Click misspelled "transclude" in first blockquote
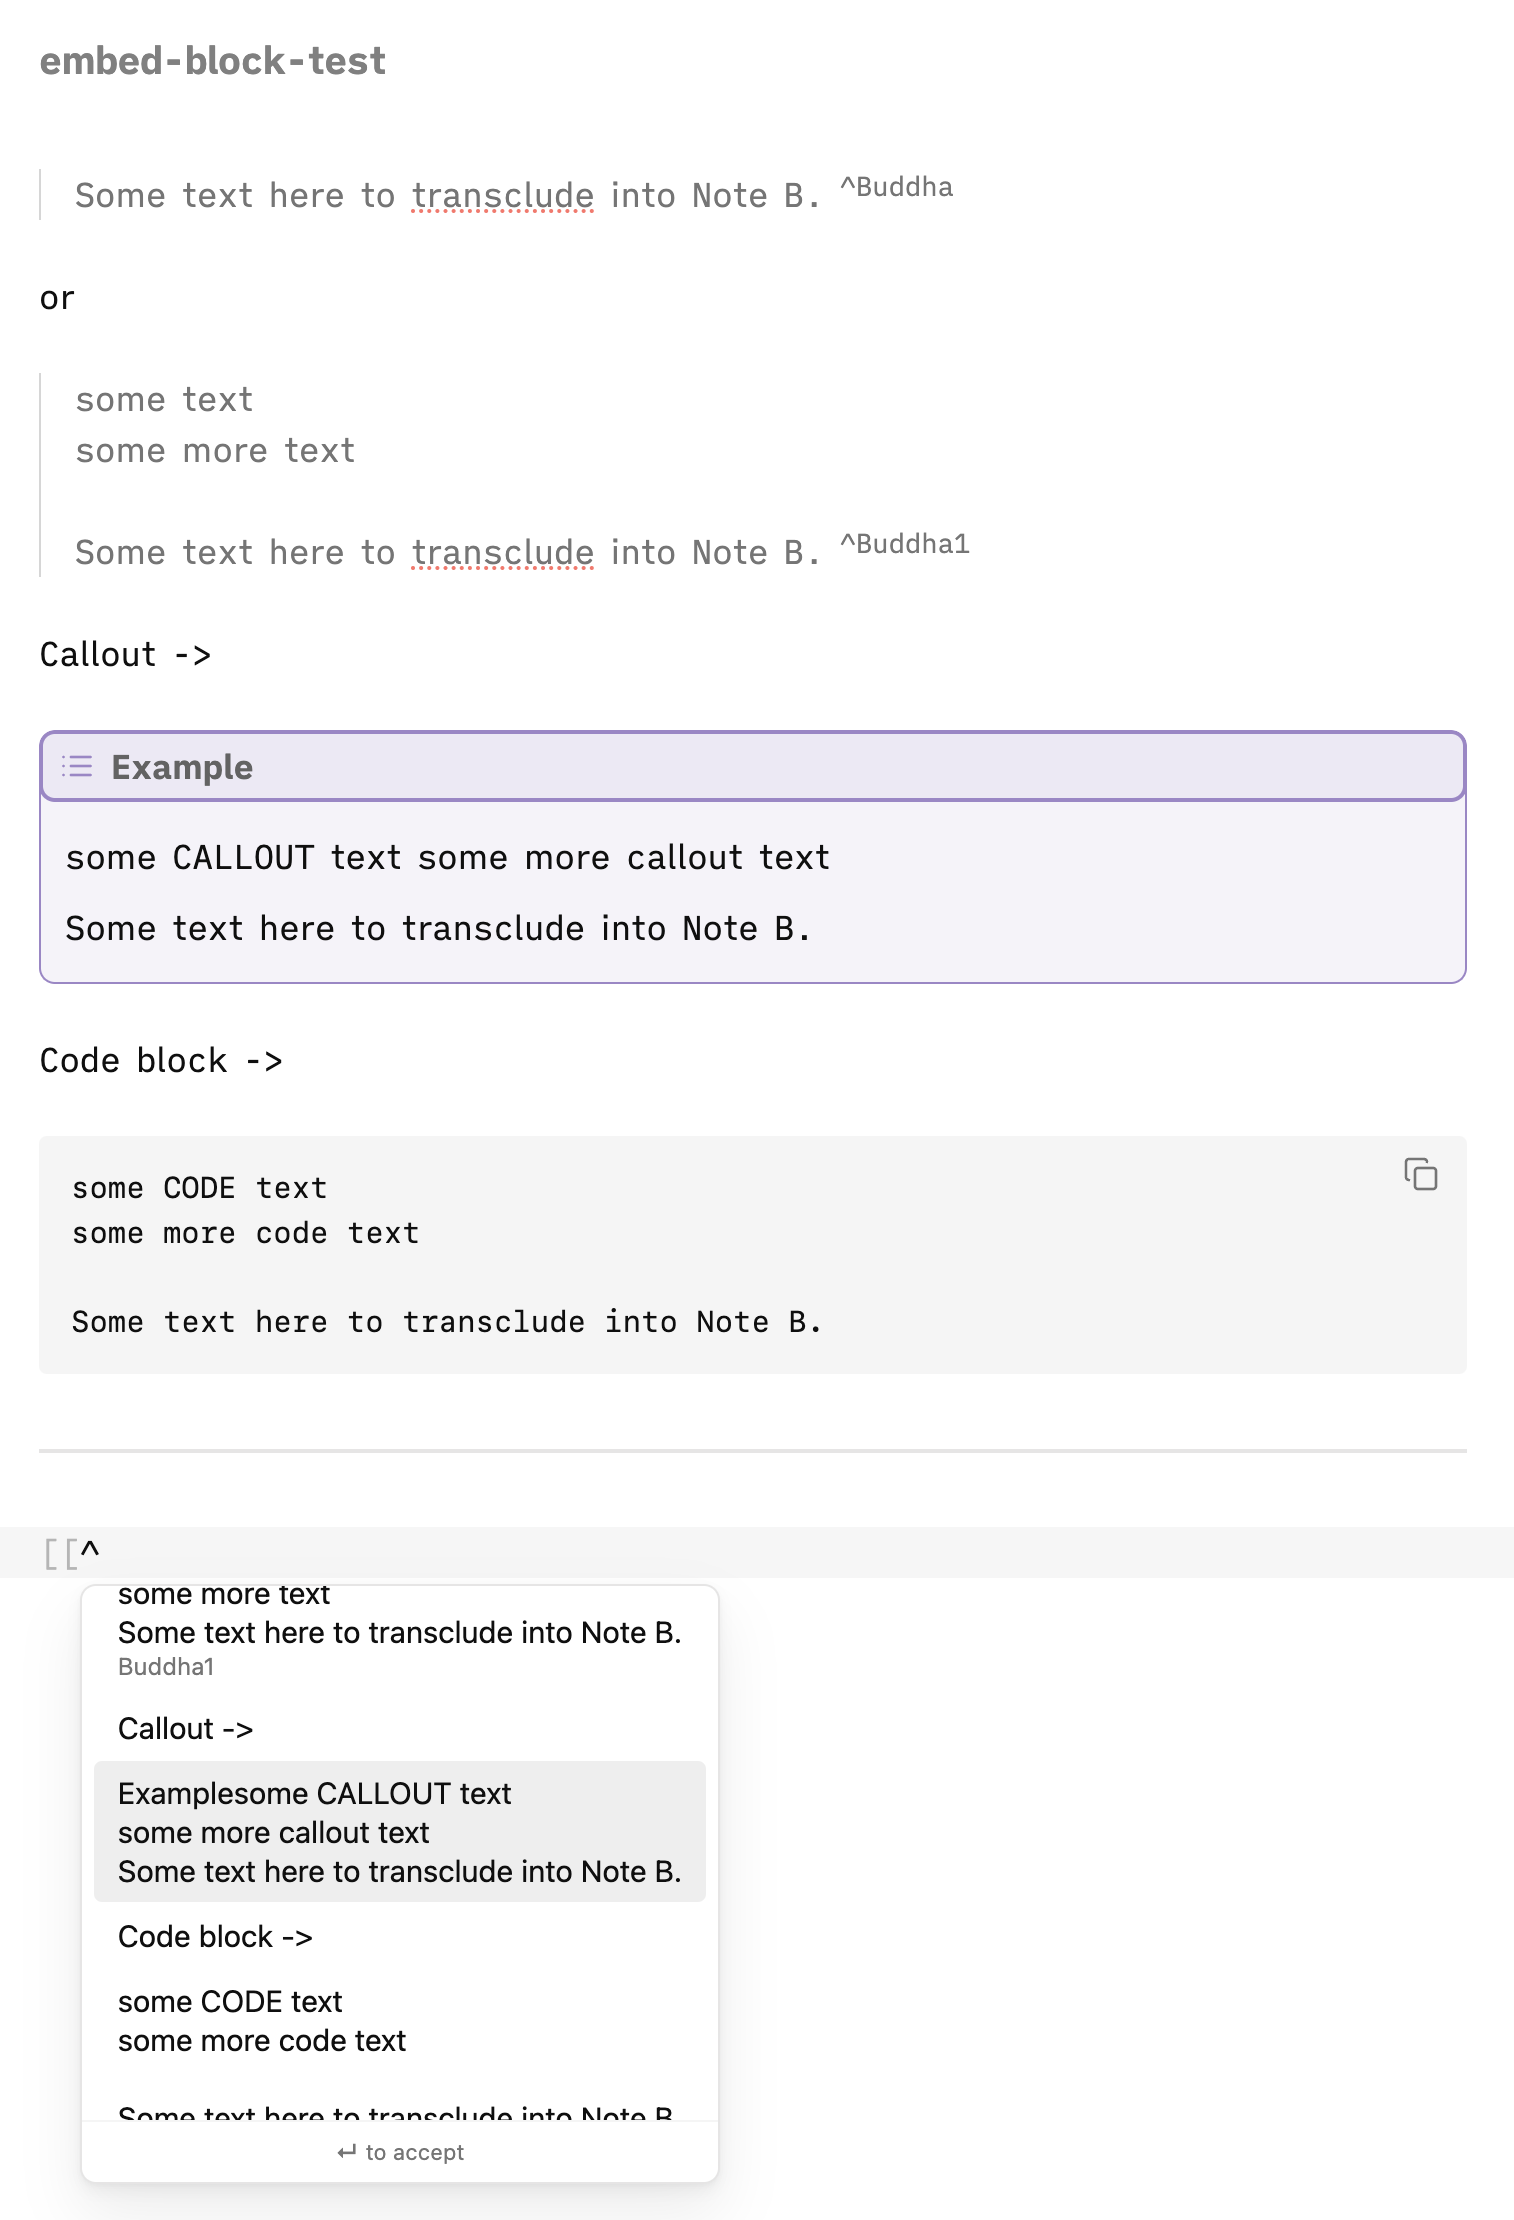The width and height of the screenshot is (1514, 2220). (502, 196)
